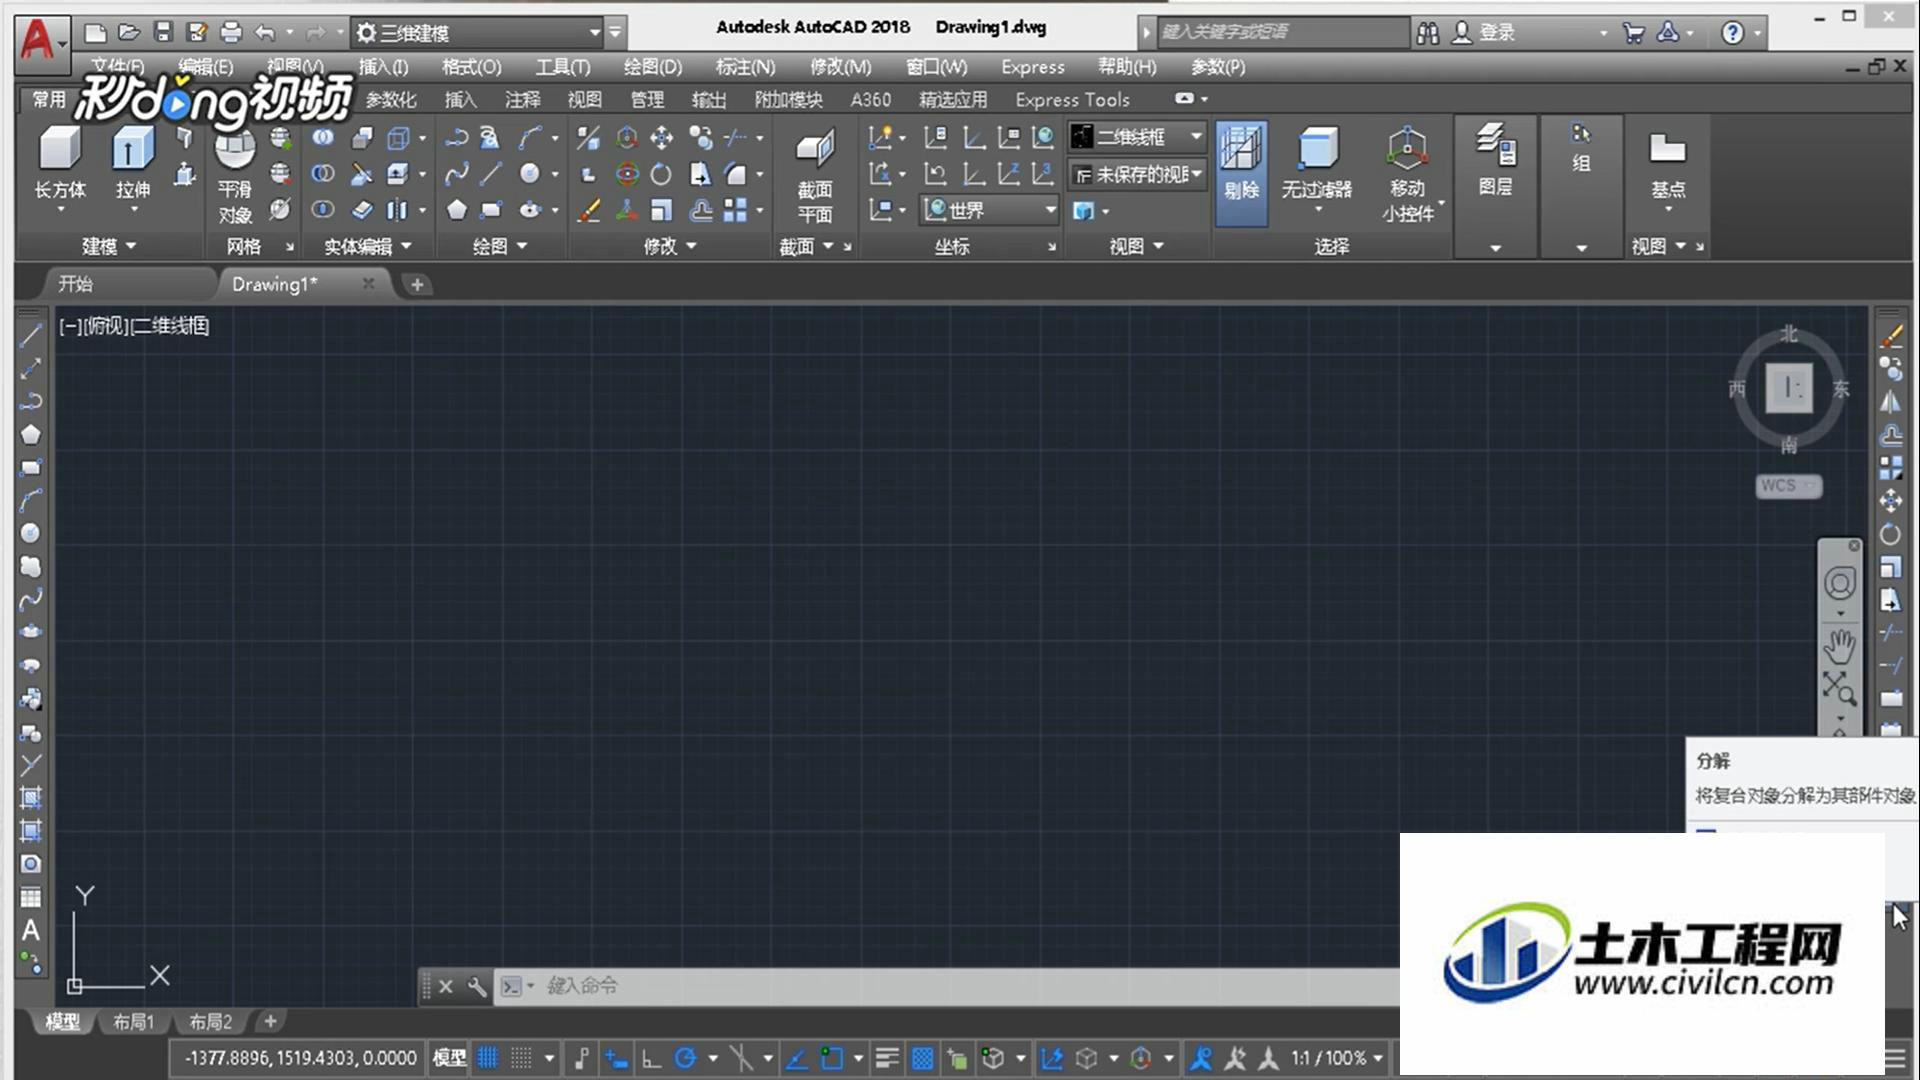Choose the Section Plane (截面平面) tool

pos(815,176)
